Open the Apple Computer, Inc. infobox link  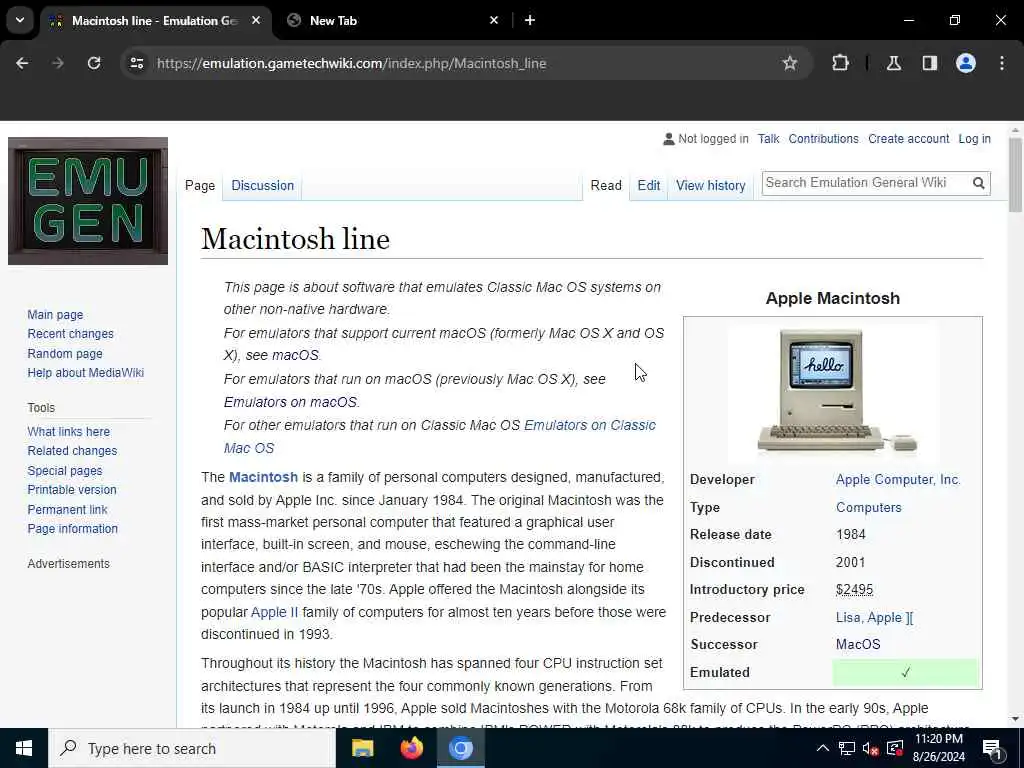tap(898, 479)
